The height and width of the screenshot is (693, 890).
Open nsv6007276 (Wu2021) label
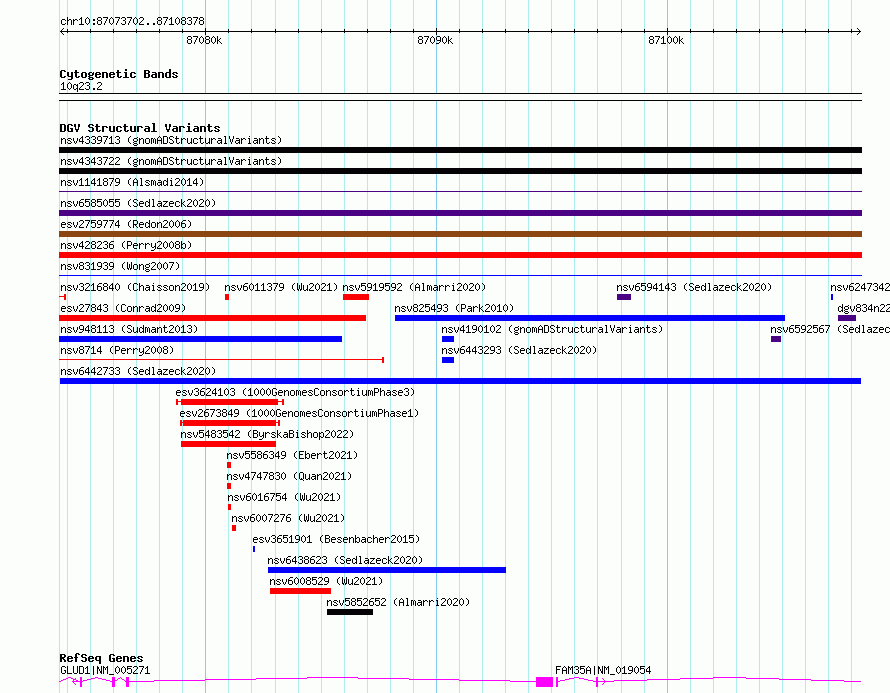(x=288, y=518)
